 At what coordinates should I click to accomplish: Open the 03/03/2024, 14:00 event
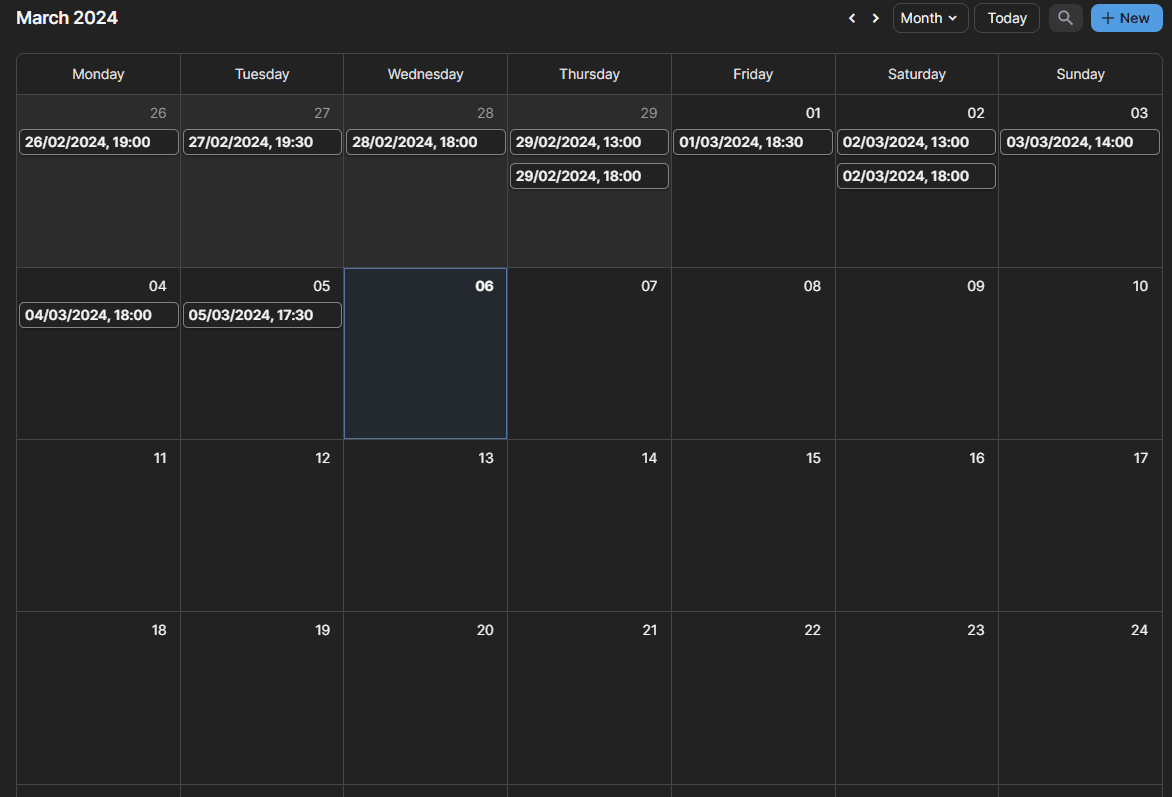pos(1080,142)
